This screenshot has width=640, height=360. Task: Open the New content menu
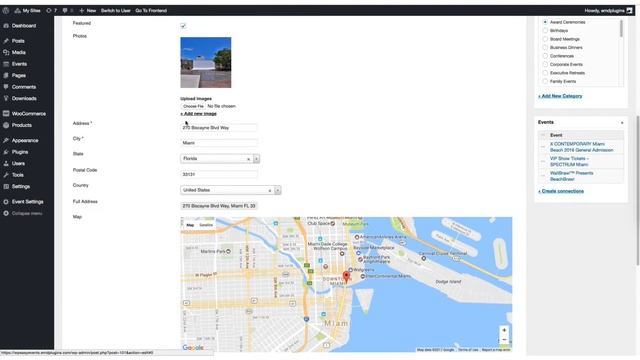pyautogui.click(x=87, y=11)
